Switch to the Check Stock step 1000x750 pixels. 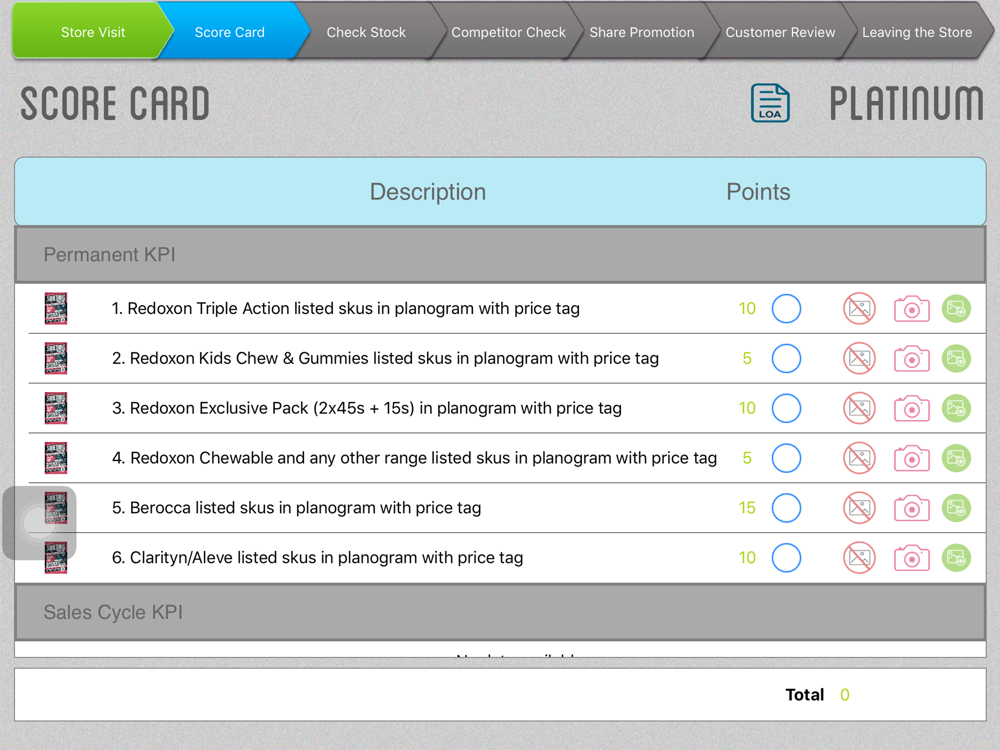pyautogui.click(x=366, y=32)
